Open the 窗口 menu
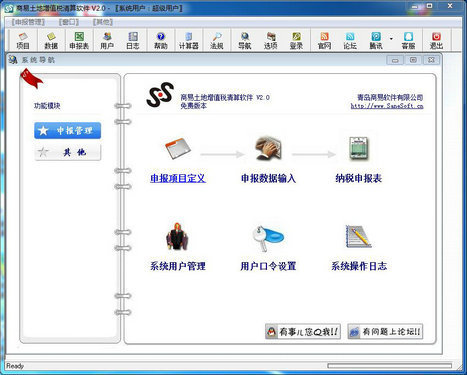 point(69,22)
